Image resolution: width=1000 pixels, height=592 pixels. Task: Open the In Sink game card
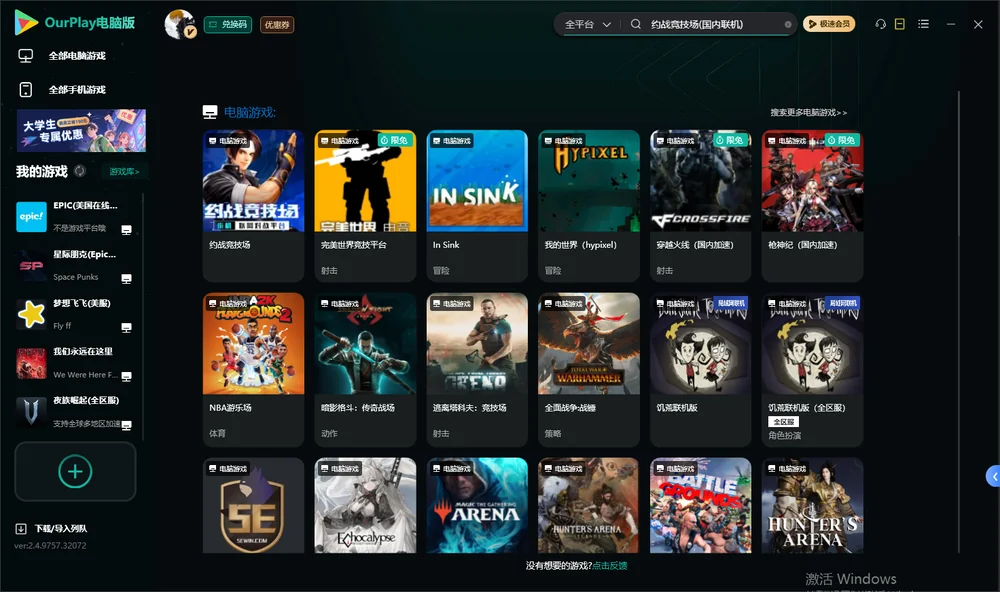(477, 205)
